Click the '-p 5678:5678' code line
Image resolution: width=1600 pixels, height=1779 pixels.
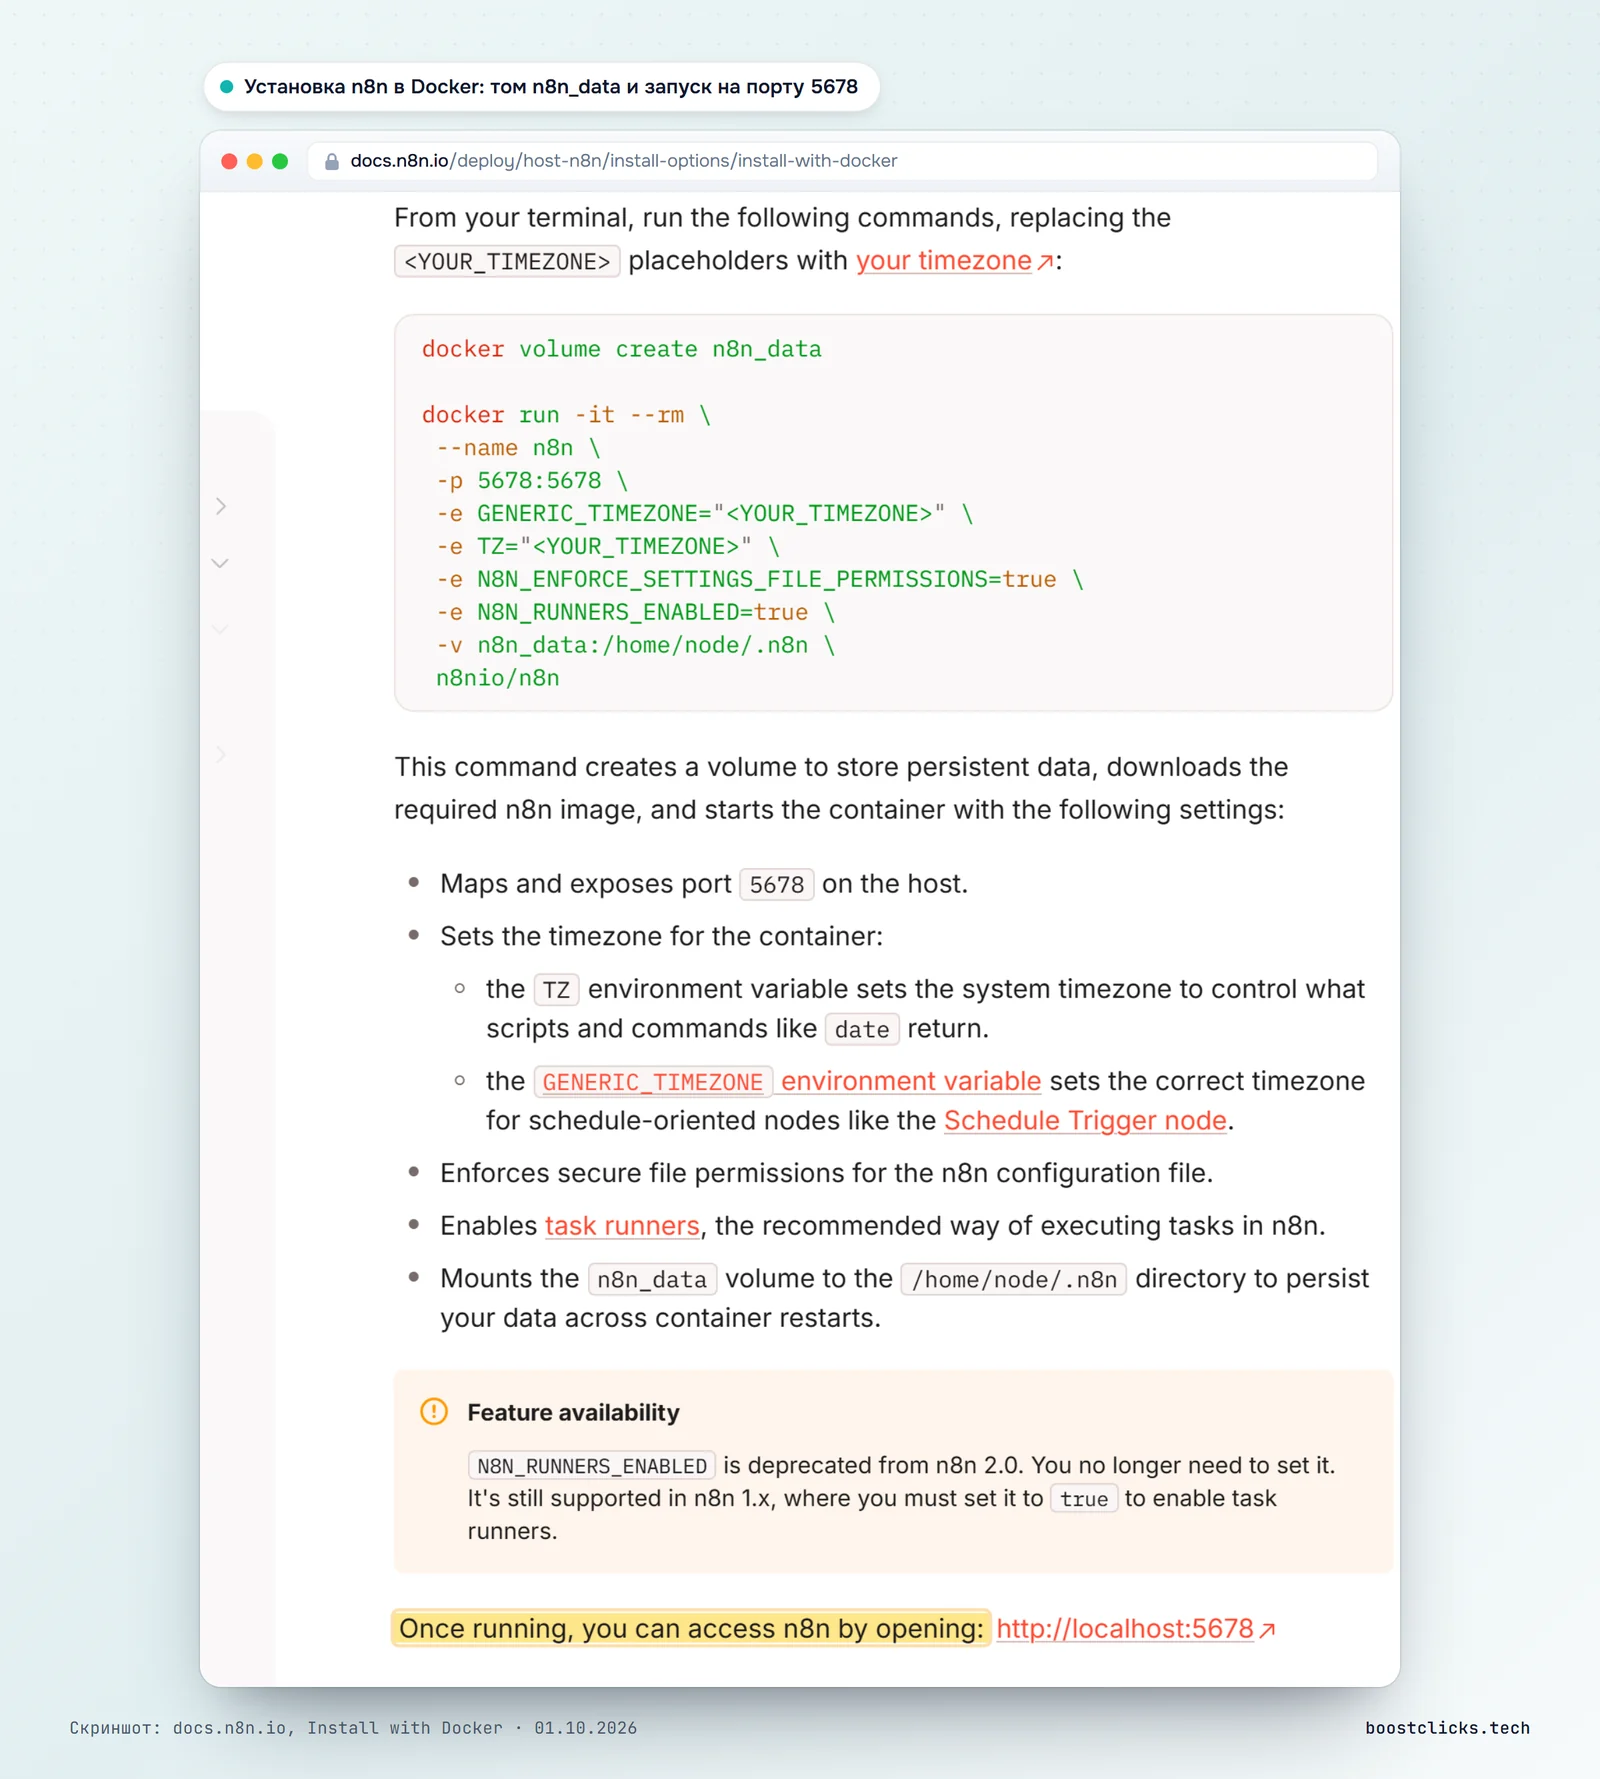(532, 481)
